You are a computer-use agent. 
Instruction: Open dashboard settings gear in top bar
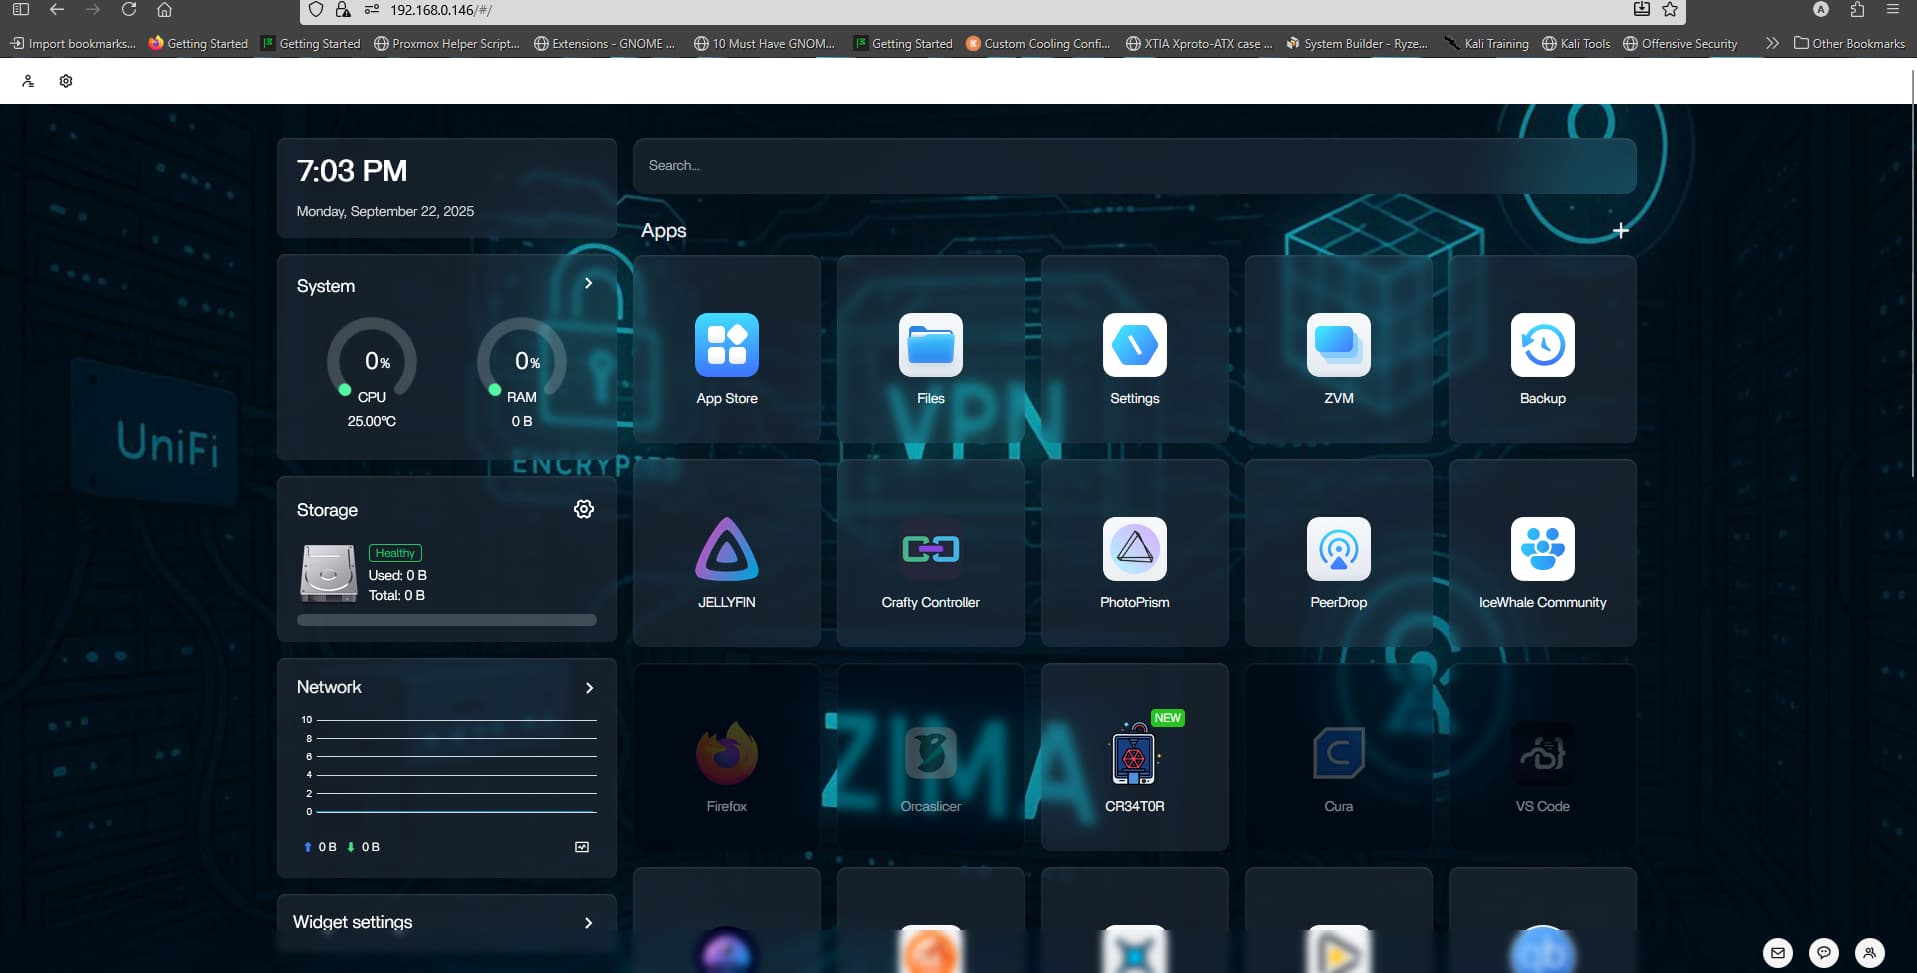coord(66,81)
